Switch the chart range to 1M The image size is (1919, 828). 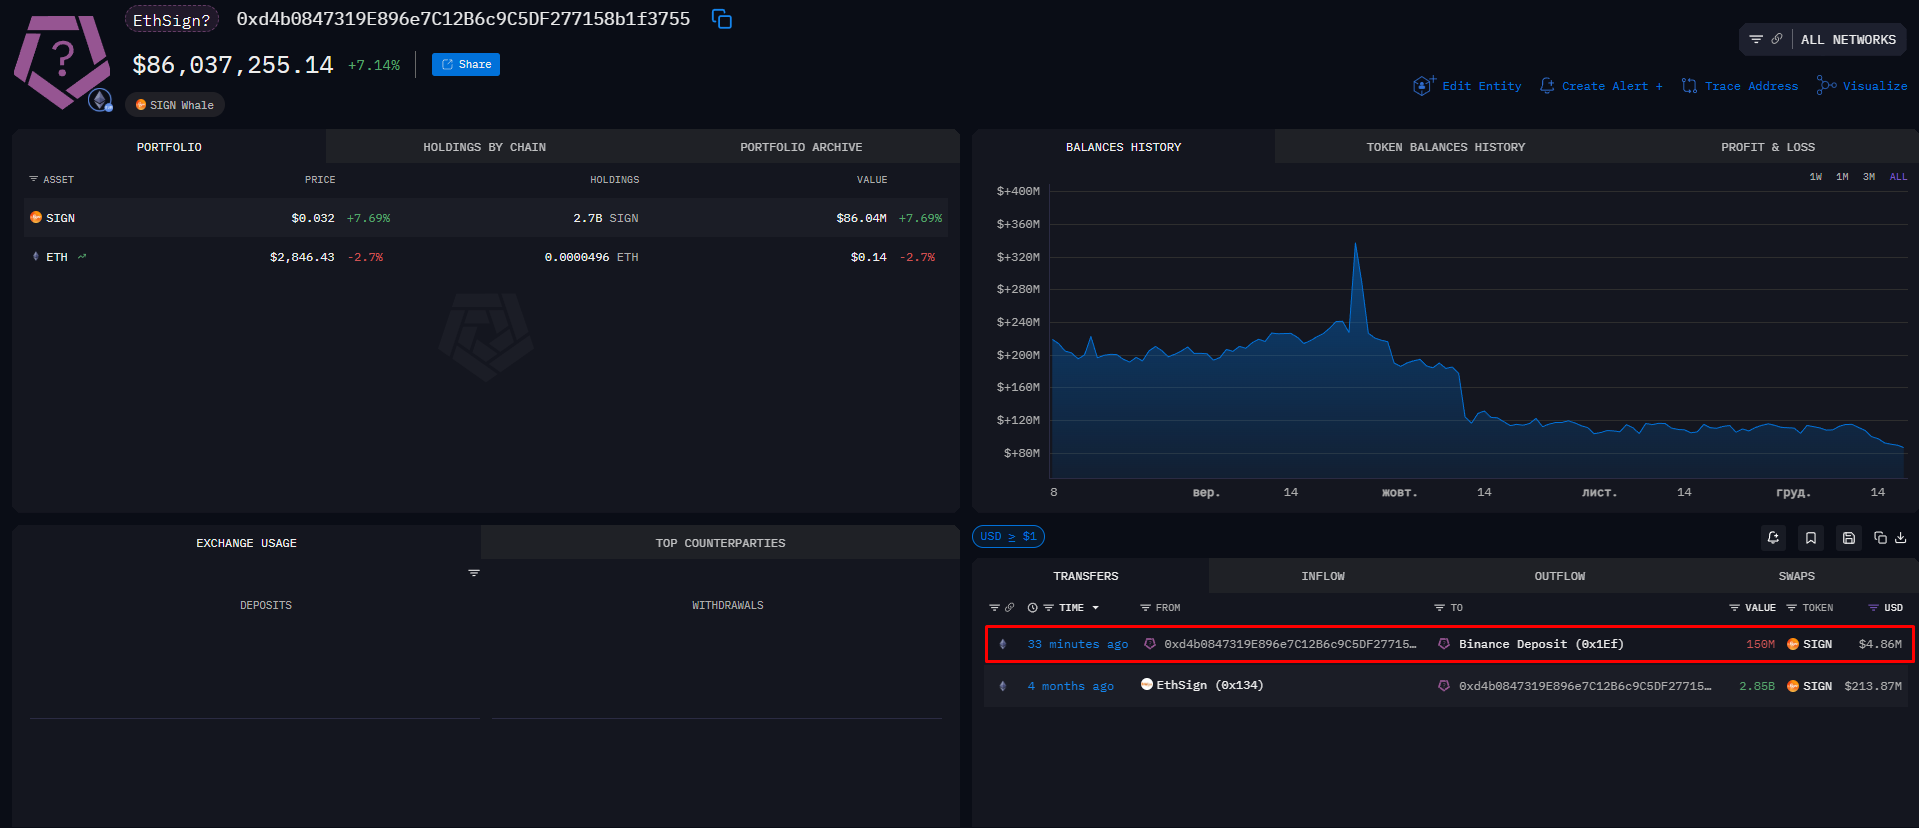point(1842,177)
